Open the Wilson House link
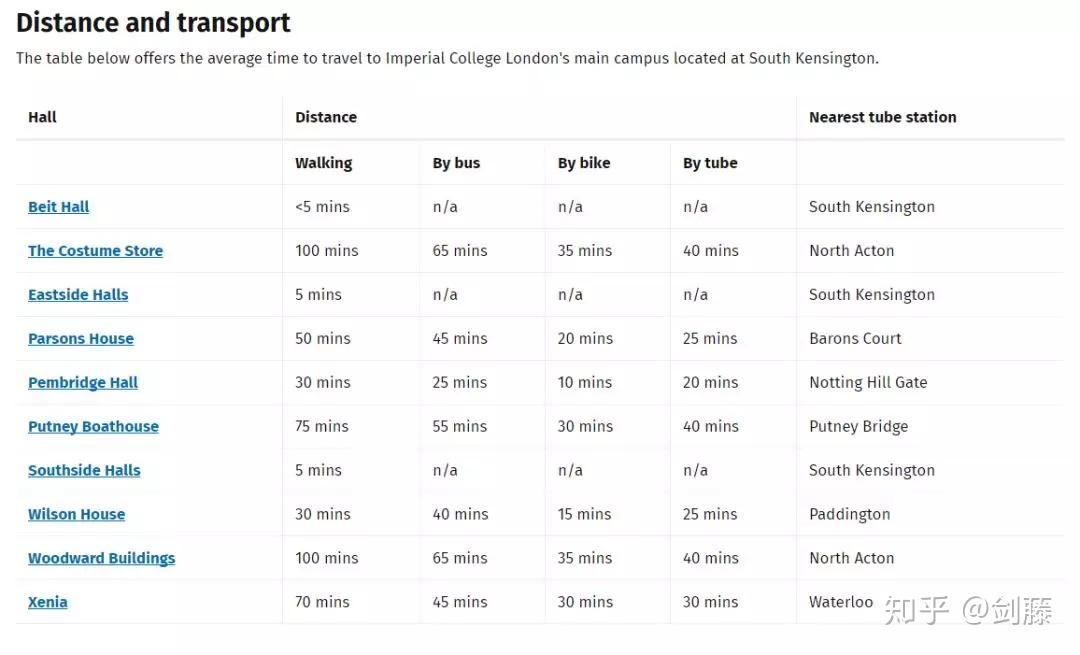 pyautogui.click(x=76, y=514)
